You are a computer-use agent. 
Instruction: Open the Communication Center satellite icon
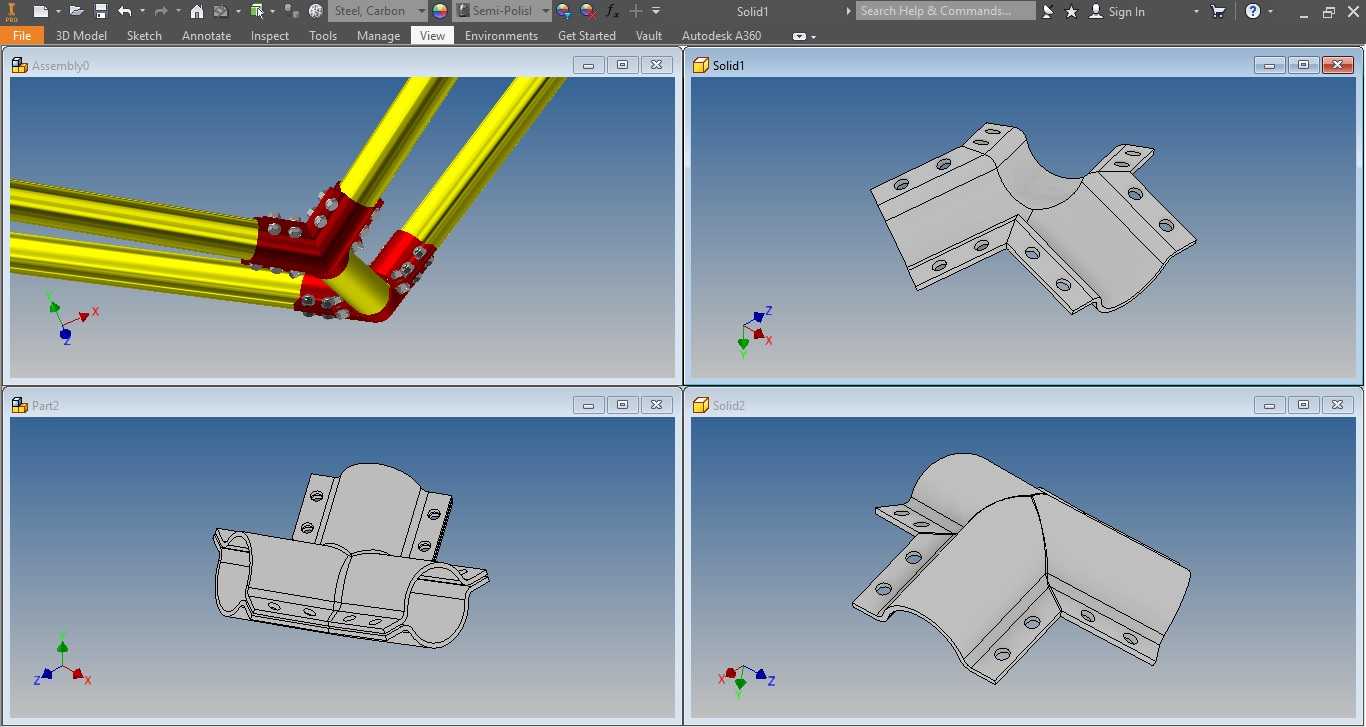[1048, 11]
